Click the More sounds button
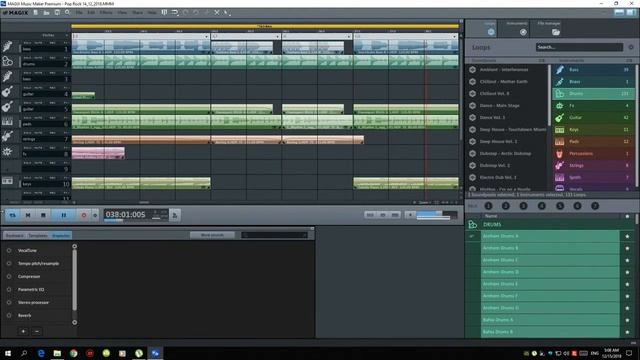 point(212,235)
